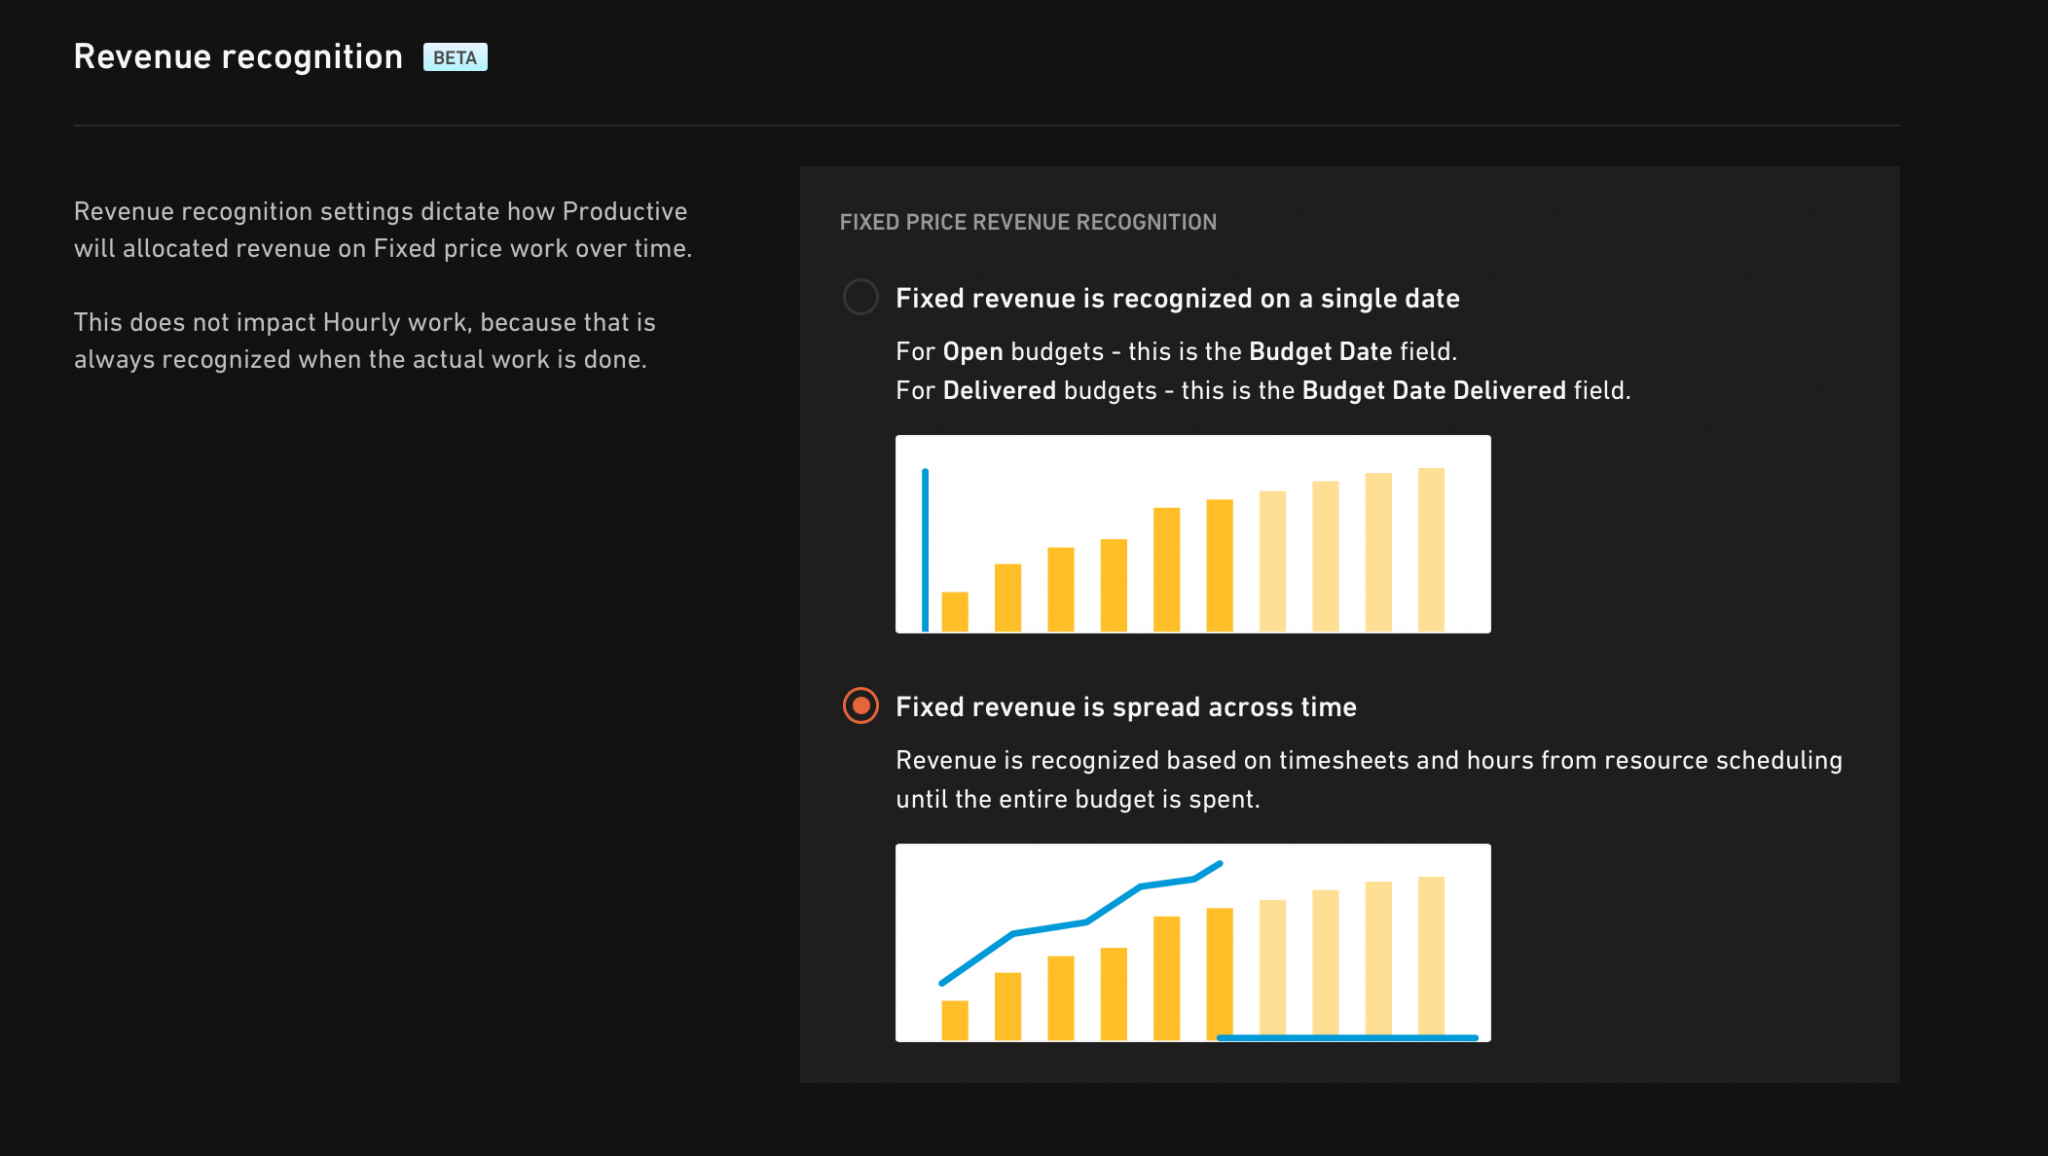Click the Revenue recognition page heading
The width and height of the screenshot is (2048, 1156).
pyautogui.click(x=238, y=57)
